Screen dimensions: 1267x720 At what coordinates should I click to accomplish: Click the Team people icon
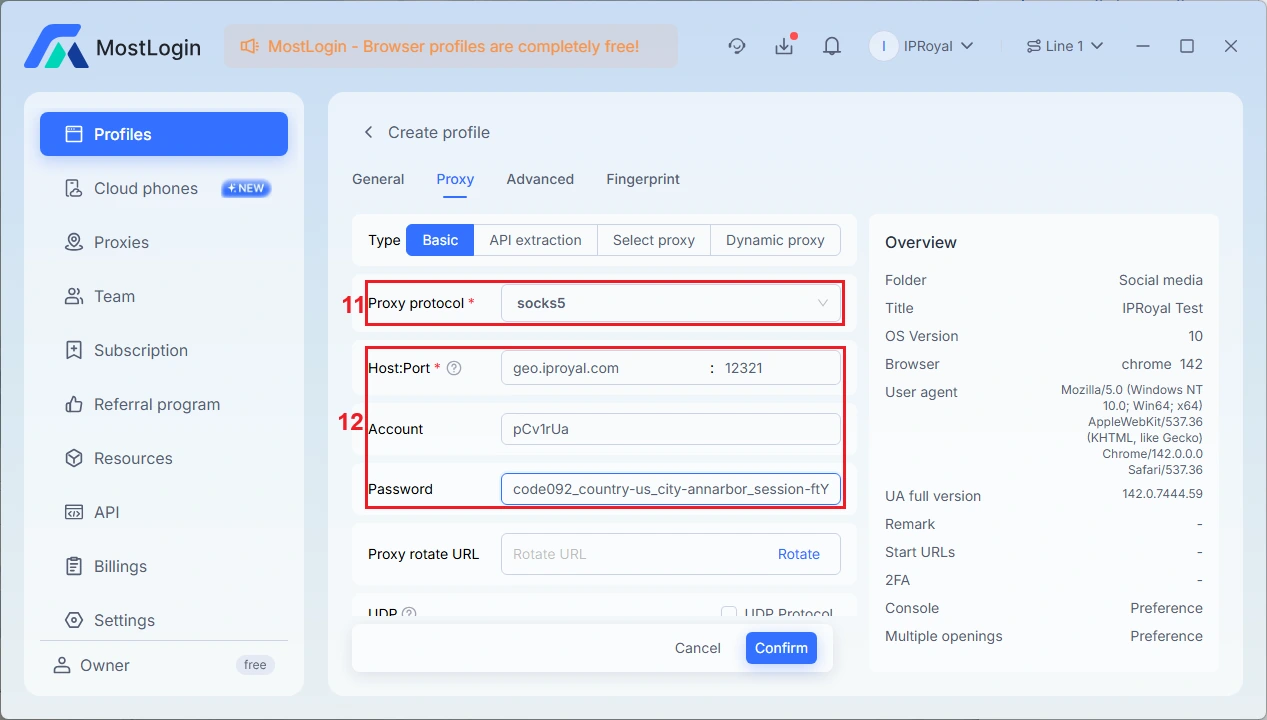coord(74,296)
